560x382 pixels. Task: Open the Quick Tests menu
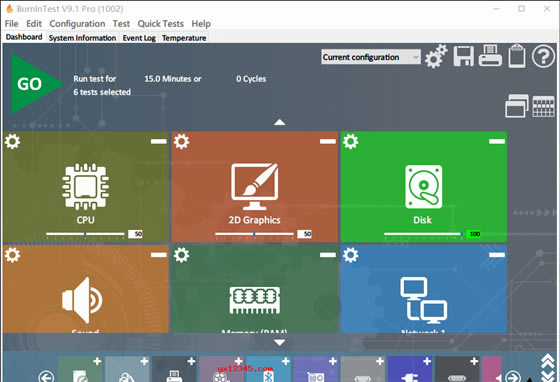[160, 24]
